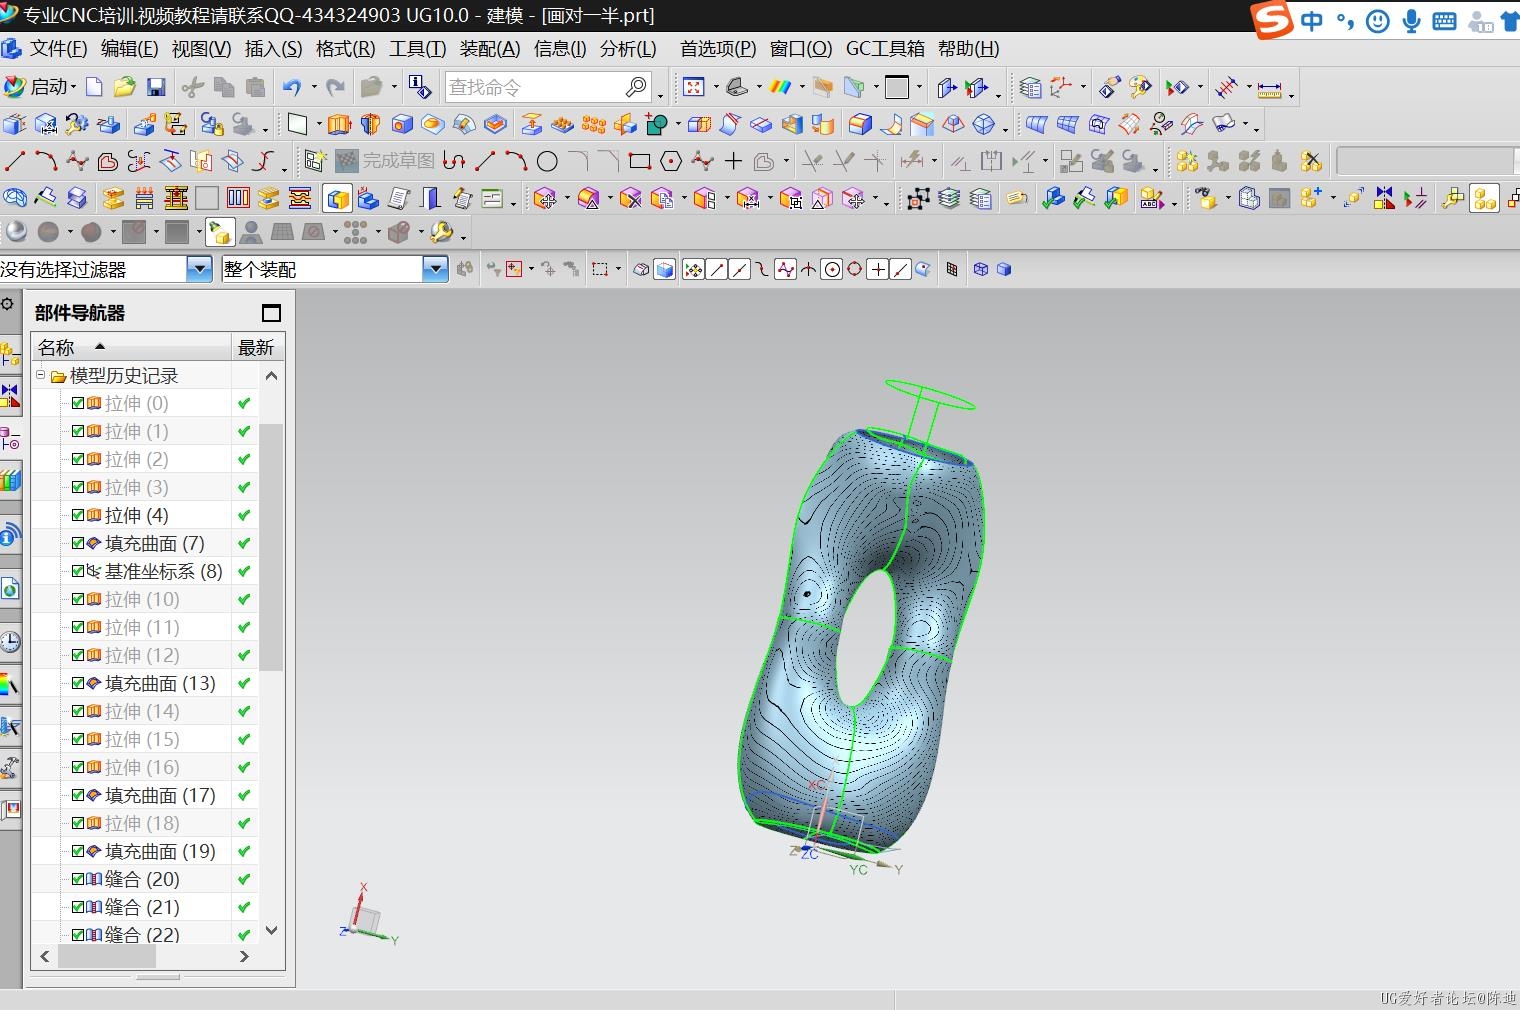Select the Rectangle sketch tool

pyautogui.click(x=640, y=161)
